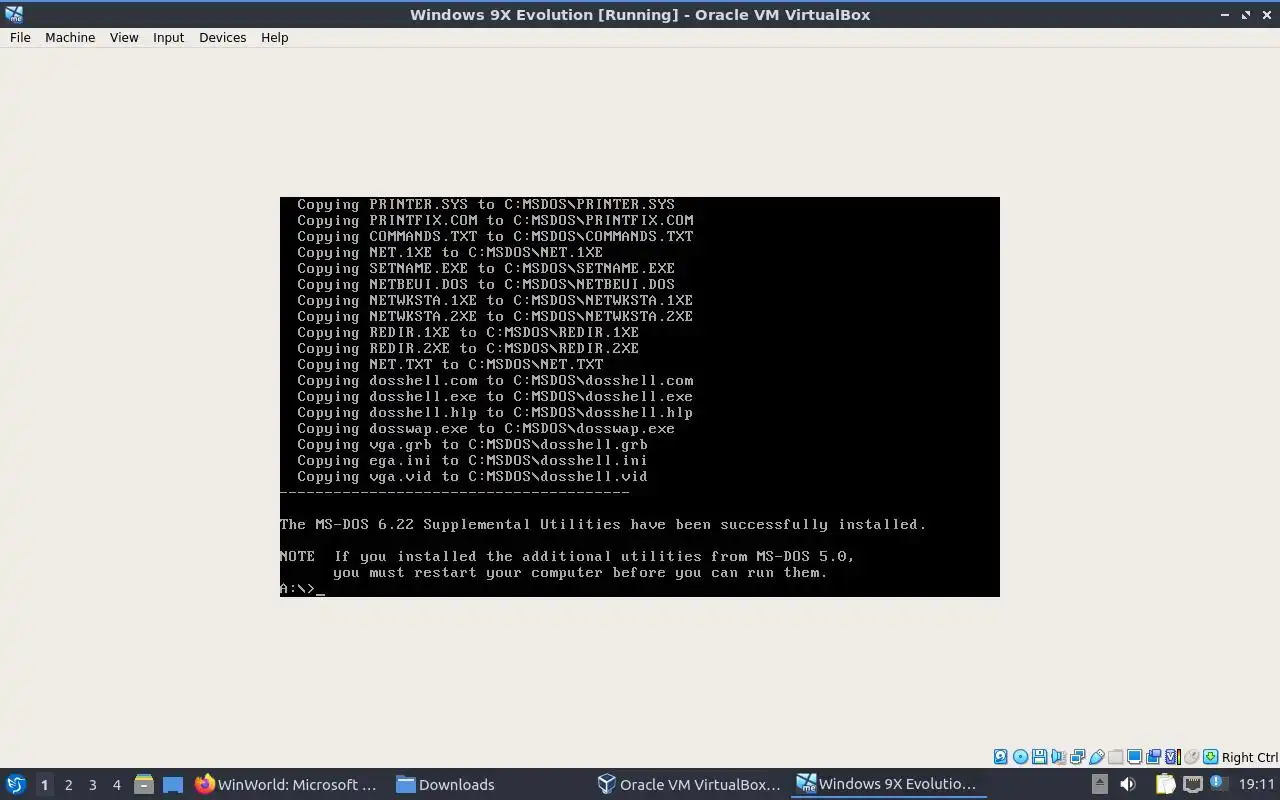Open the View menu
The height and width of the screenshot is (800, 1280).
click(124, 37)
